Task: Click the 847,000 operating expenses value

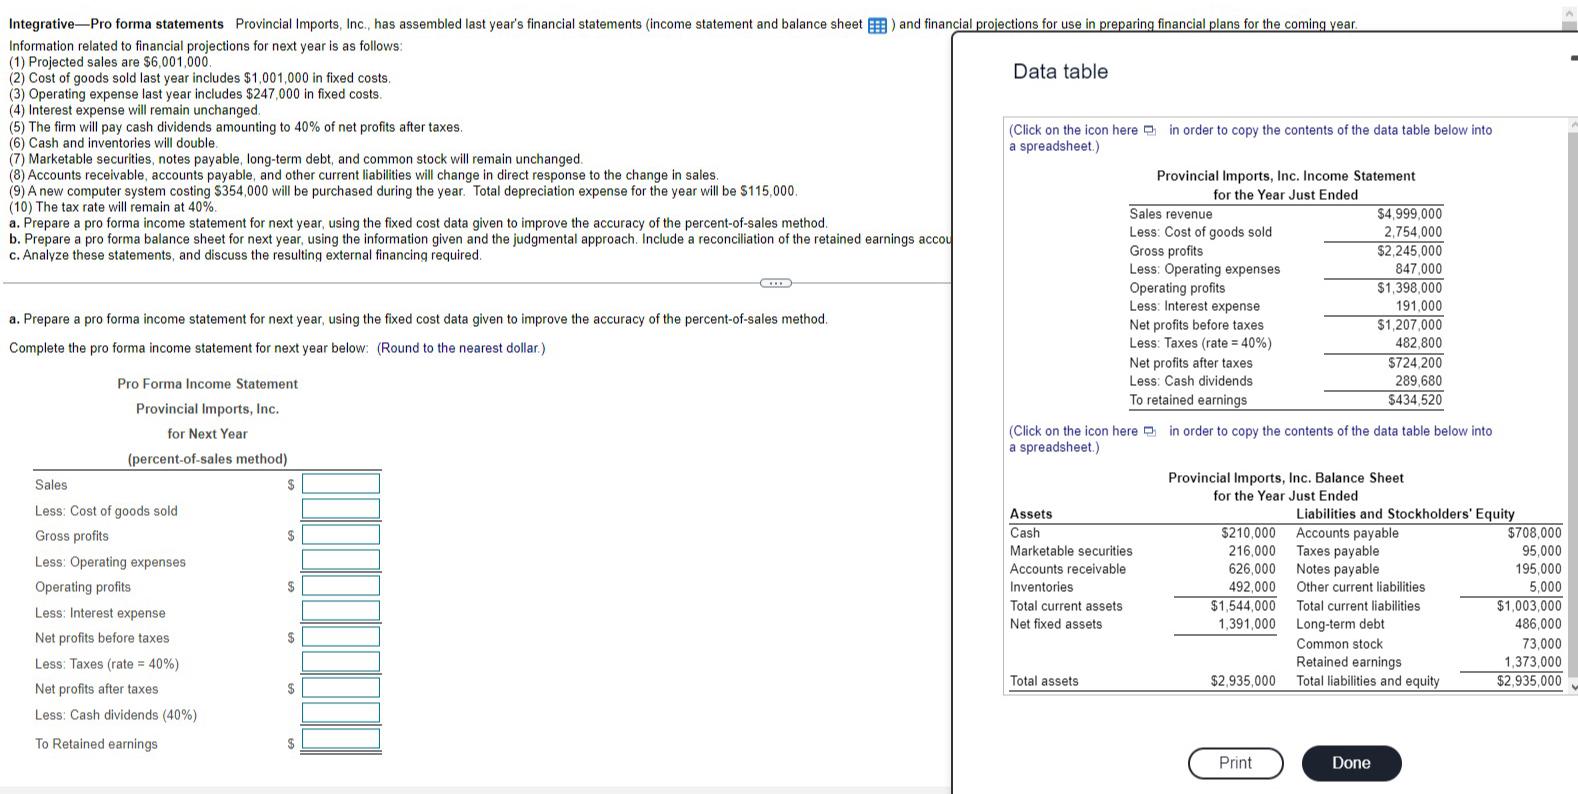Action: click(x=1419, y=269)
